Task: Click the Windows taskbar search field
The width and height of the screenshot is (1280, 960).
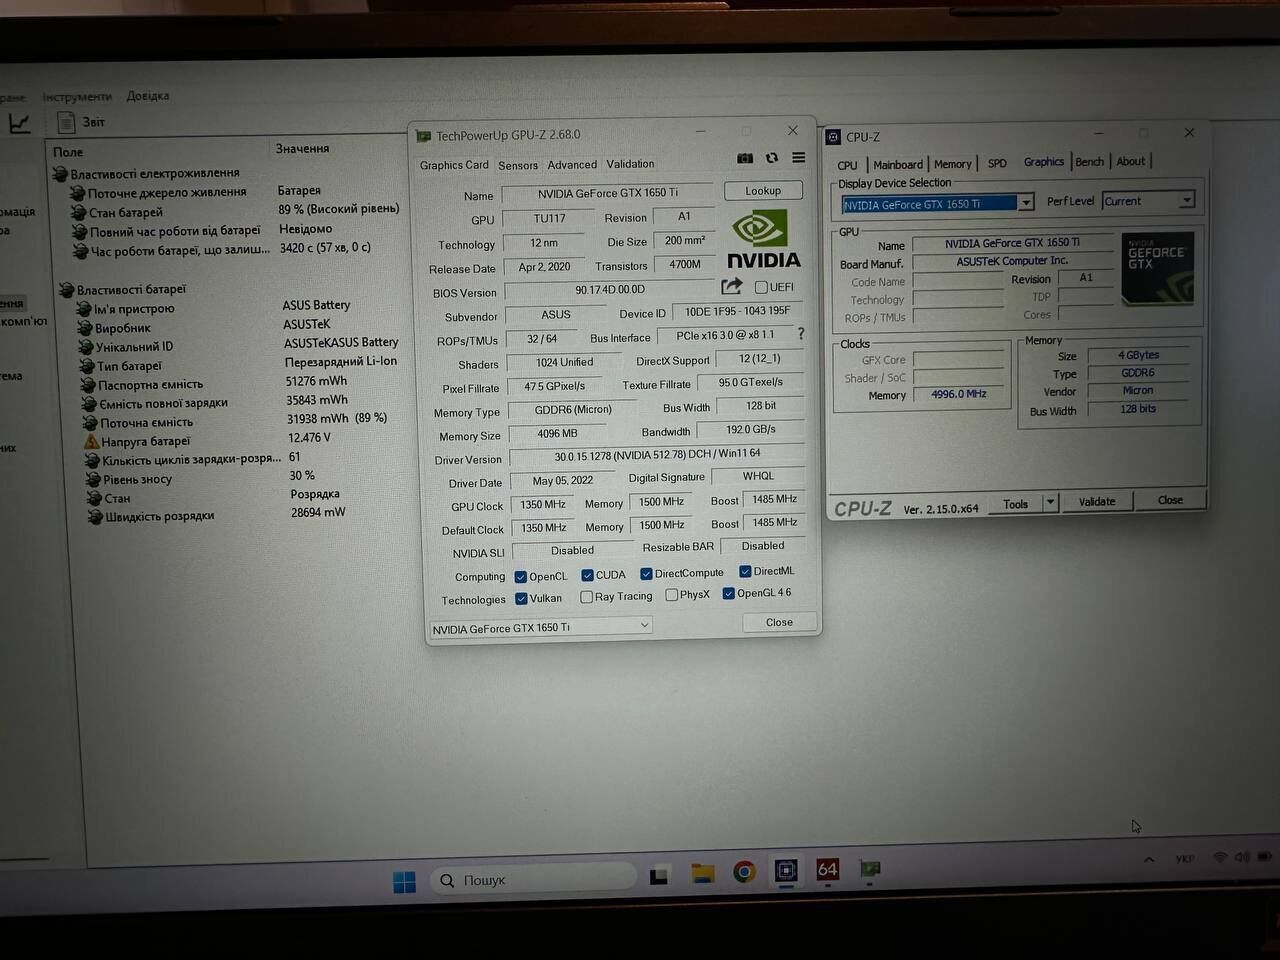Action: click(x=535, y=880)
